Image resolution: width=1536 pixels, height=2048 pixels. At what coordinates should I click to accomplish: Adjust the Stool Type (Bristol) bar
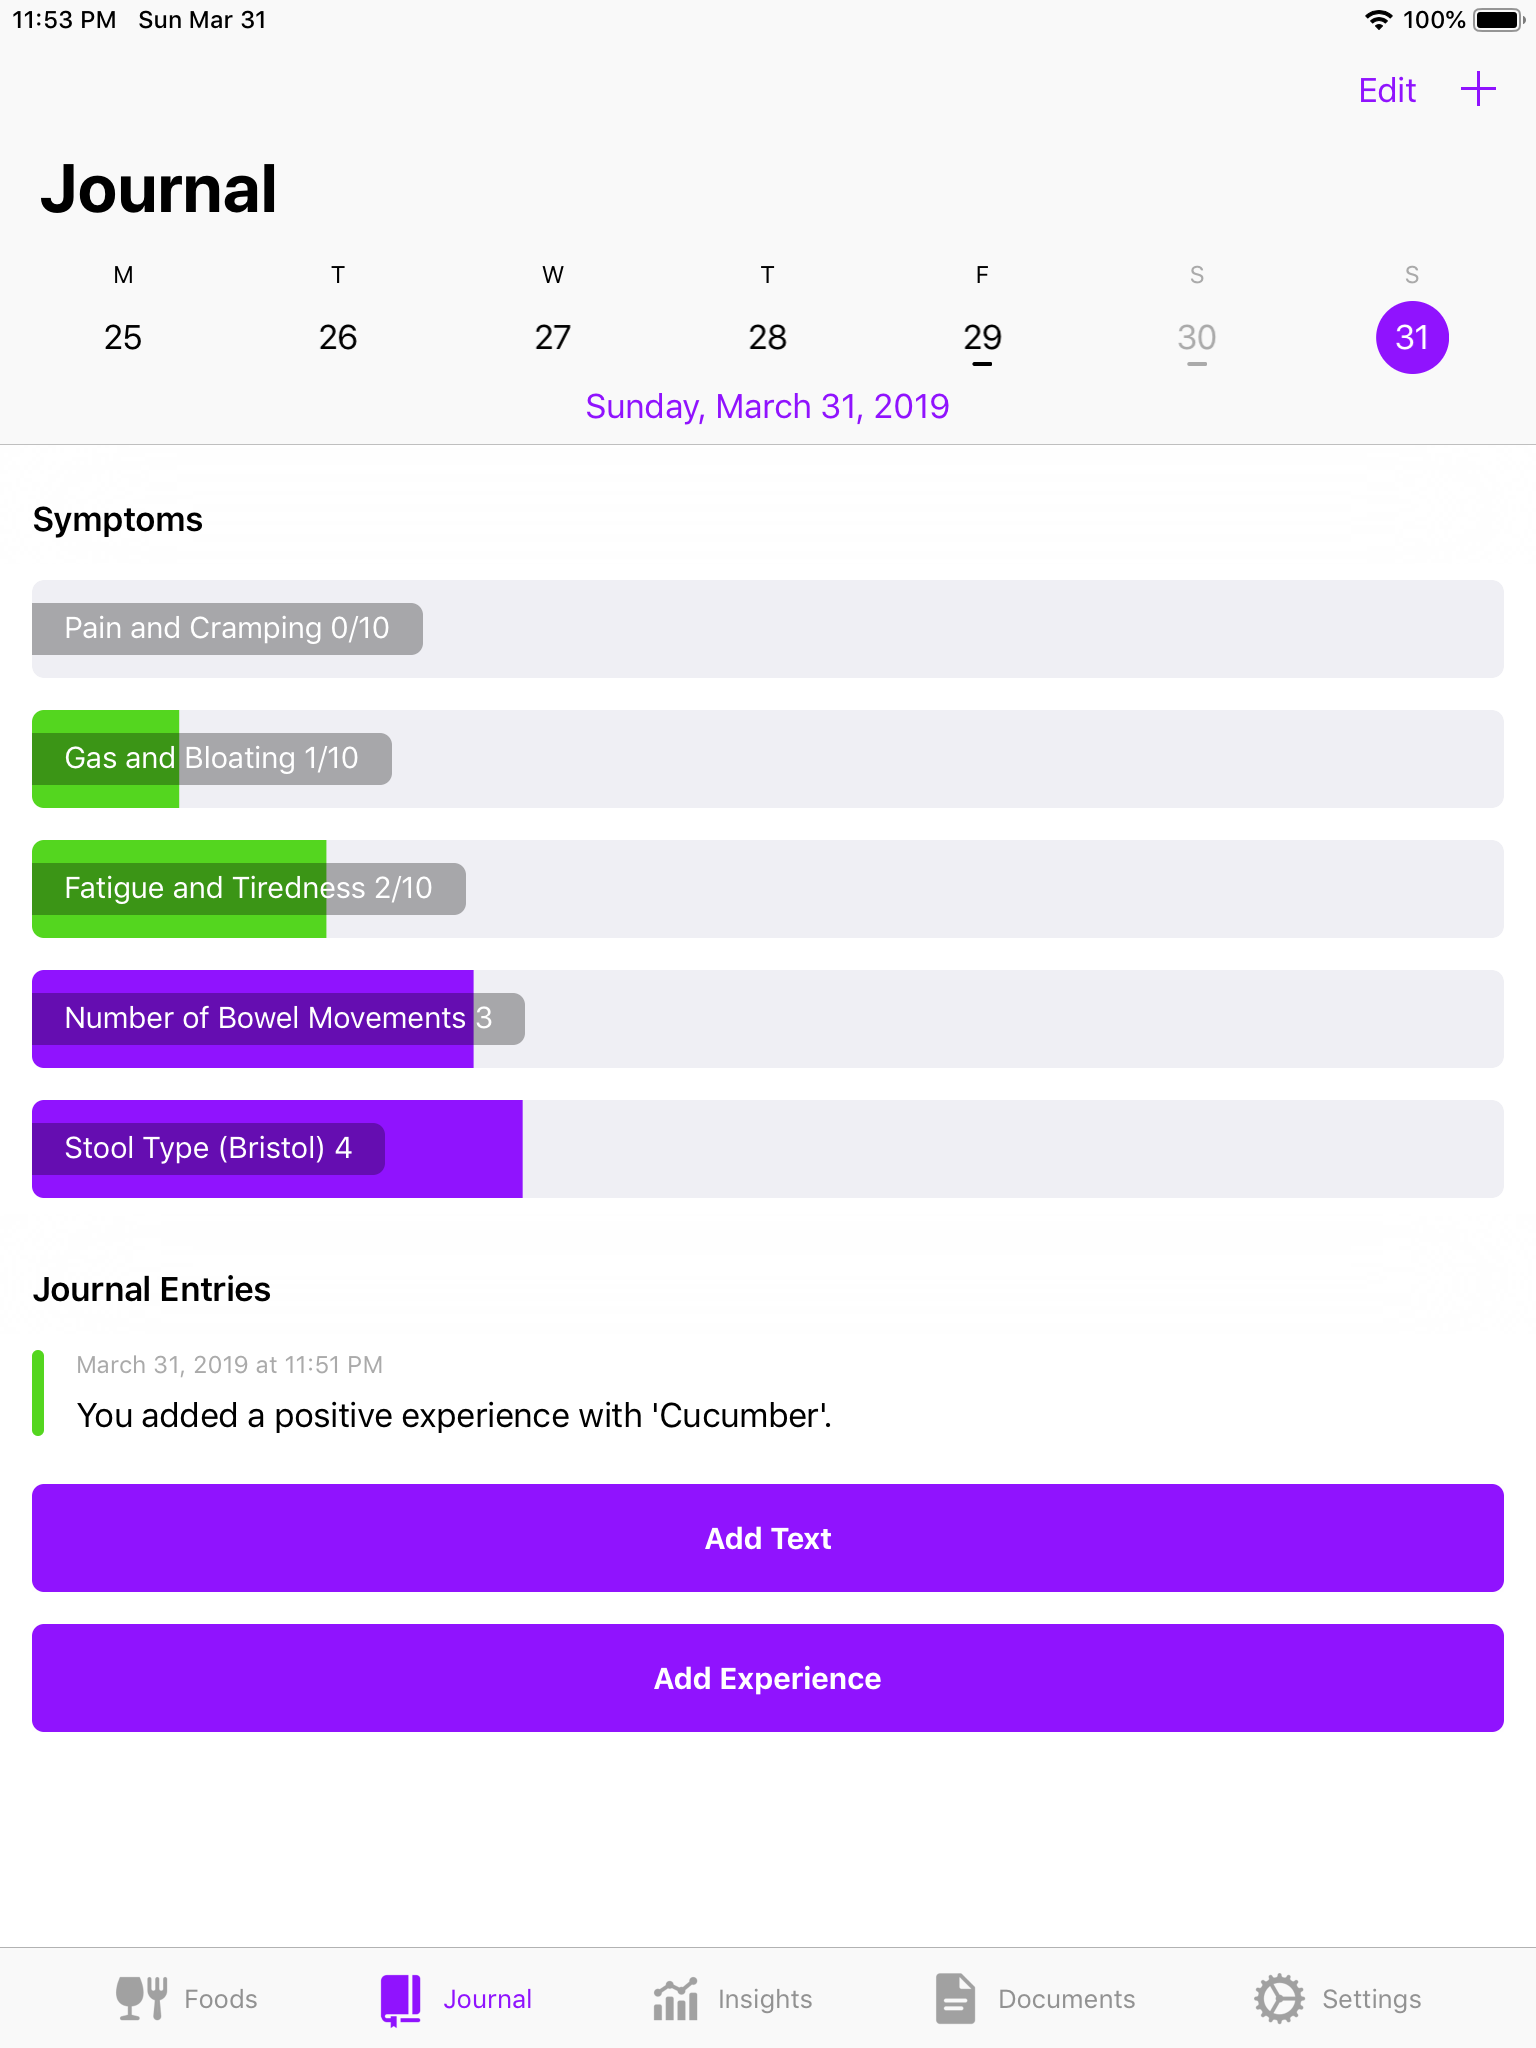tap(768, 1149)
